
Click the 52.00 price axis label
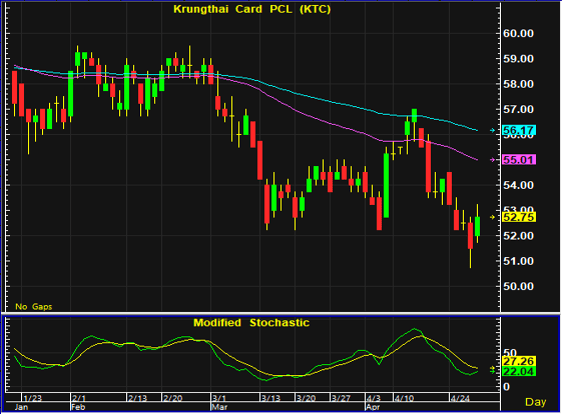(x=518, y=236)
